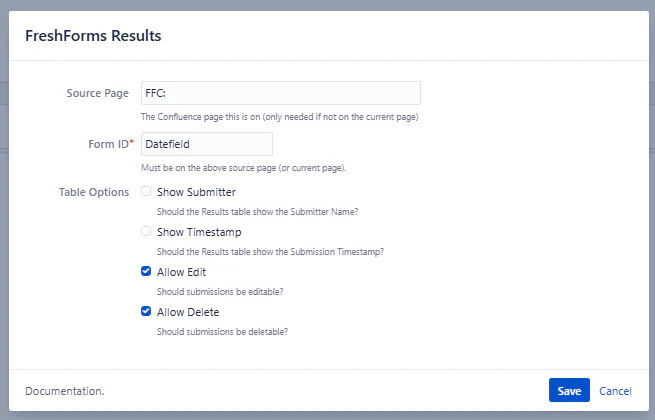The image size is (655, 420).
Task: Click the 'Show Submitter' label text
Action: click(x=196, y=192)
